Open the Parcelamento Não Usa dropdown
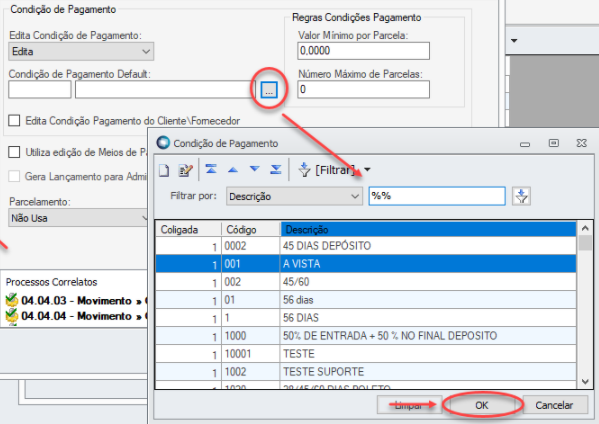This screenshot has width=599, height=424. [78, 218]
